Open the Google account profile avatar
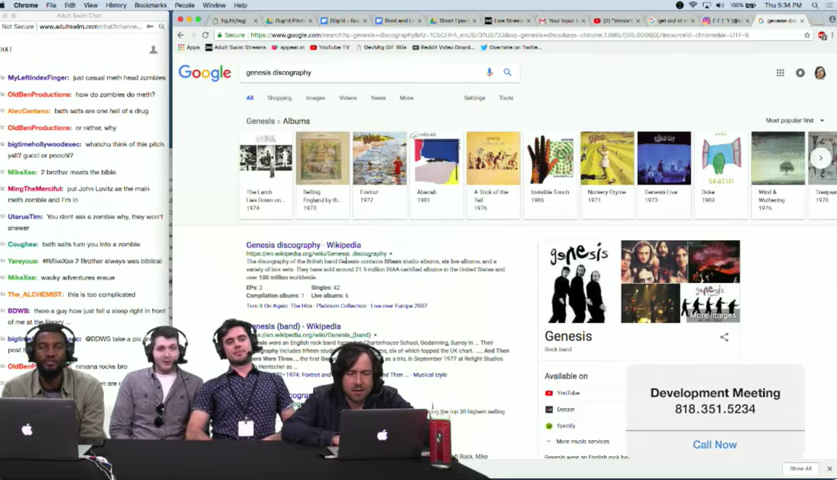This screenshot has width=837, height=480. 820,73
